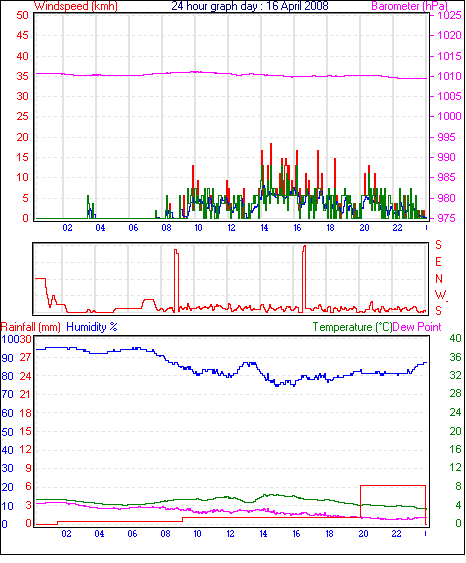The height and width of the screenshot is (563, 466).
Task: Click hour 06 on the bottom graph axis
Action: point(132,534)
